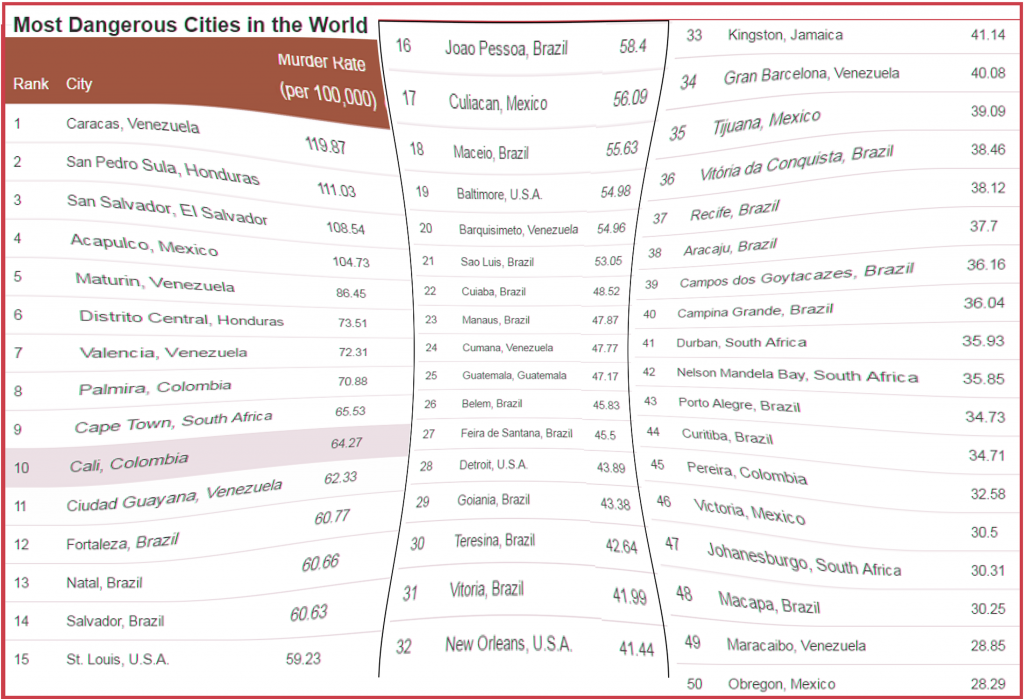Select 'Salvador, Brazil'
Image resolution: width=1024 pixels, height=699 pixels.
coord(115,621)
